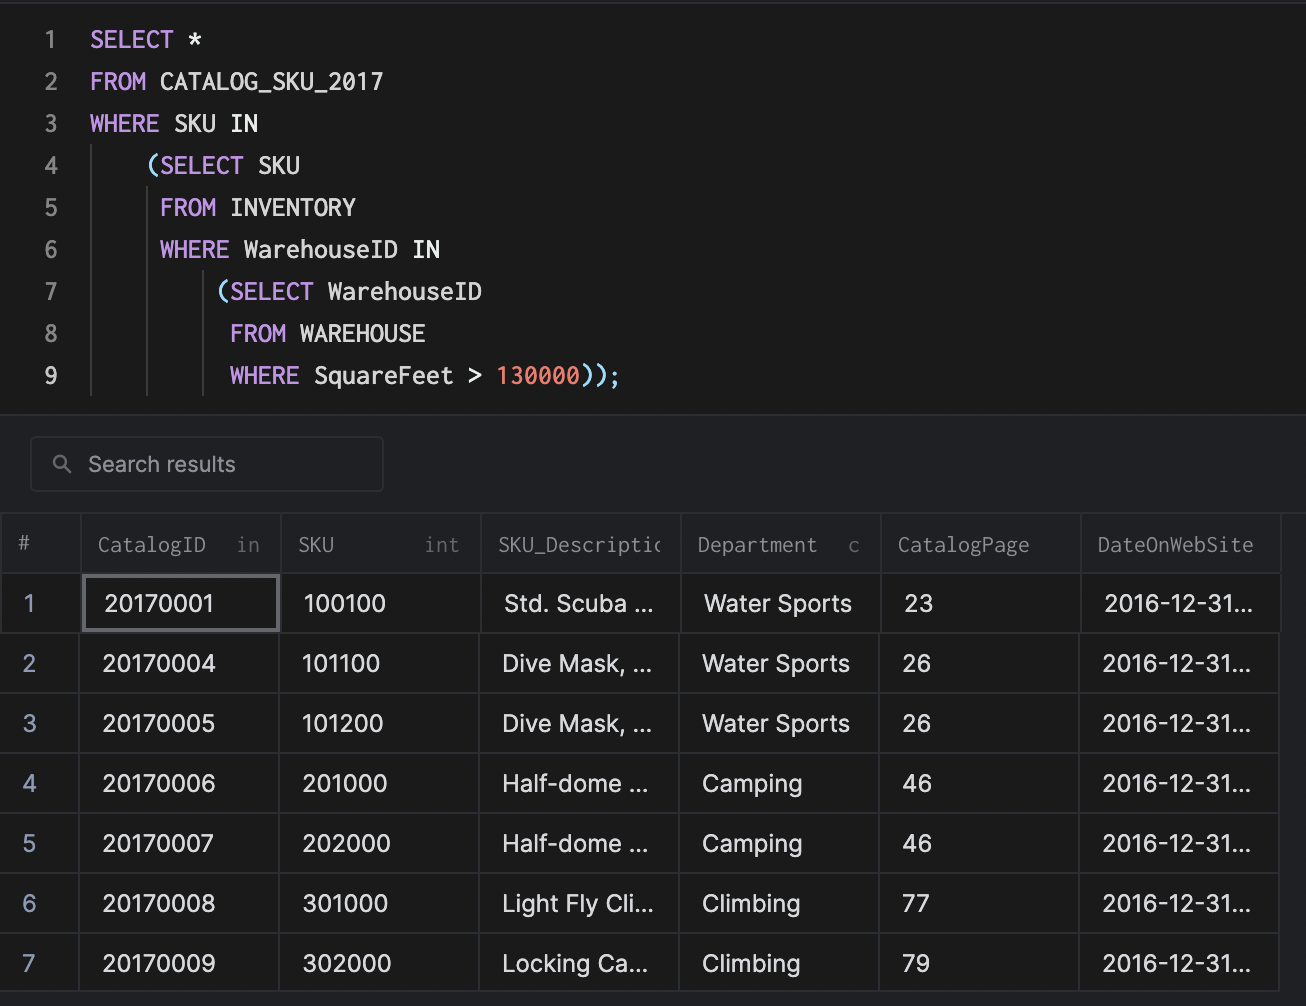Select the 'Light Fly Cli...' description cell
This screenshot has height=1006, width=1306.
577,904
